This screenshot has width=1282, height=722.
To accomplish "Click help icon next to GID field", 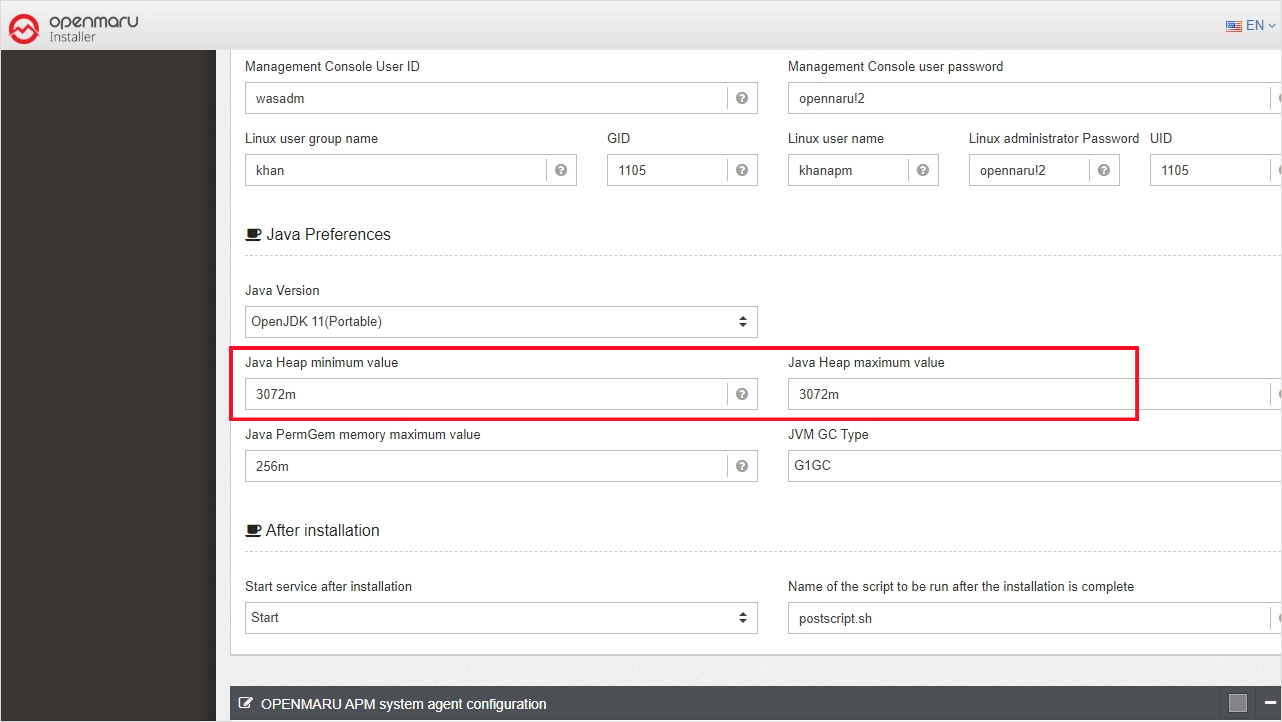I will coord(742,170).
